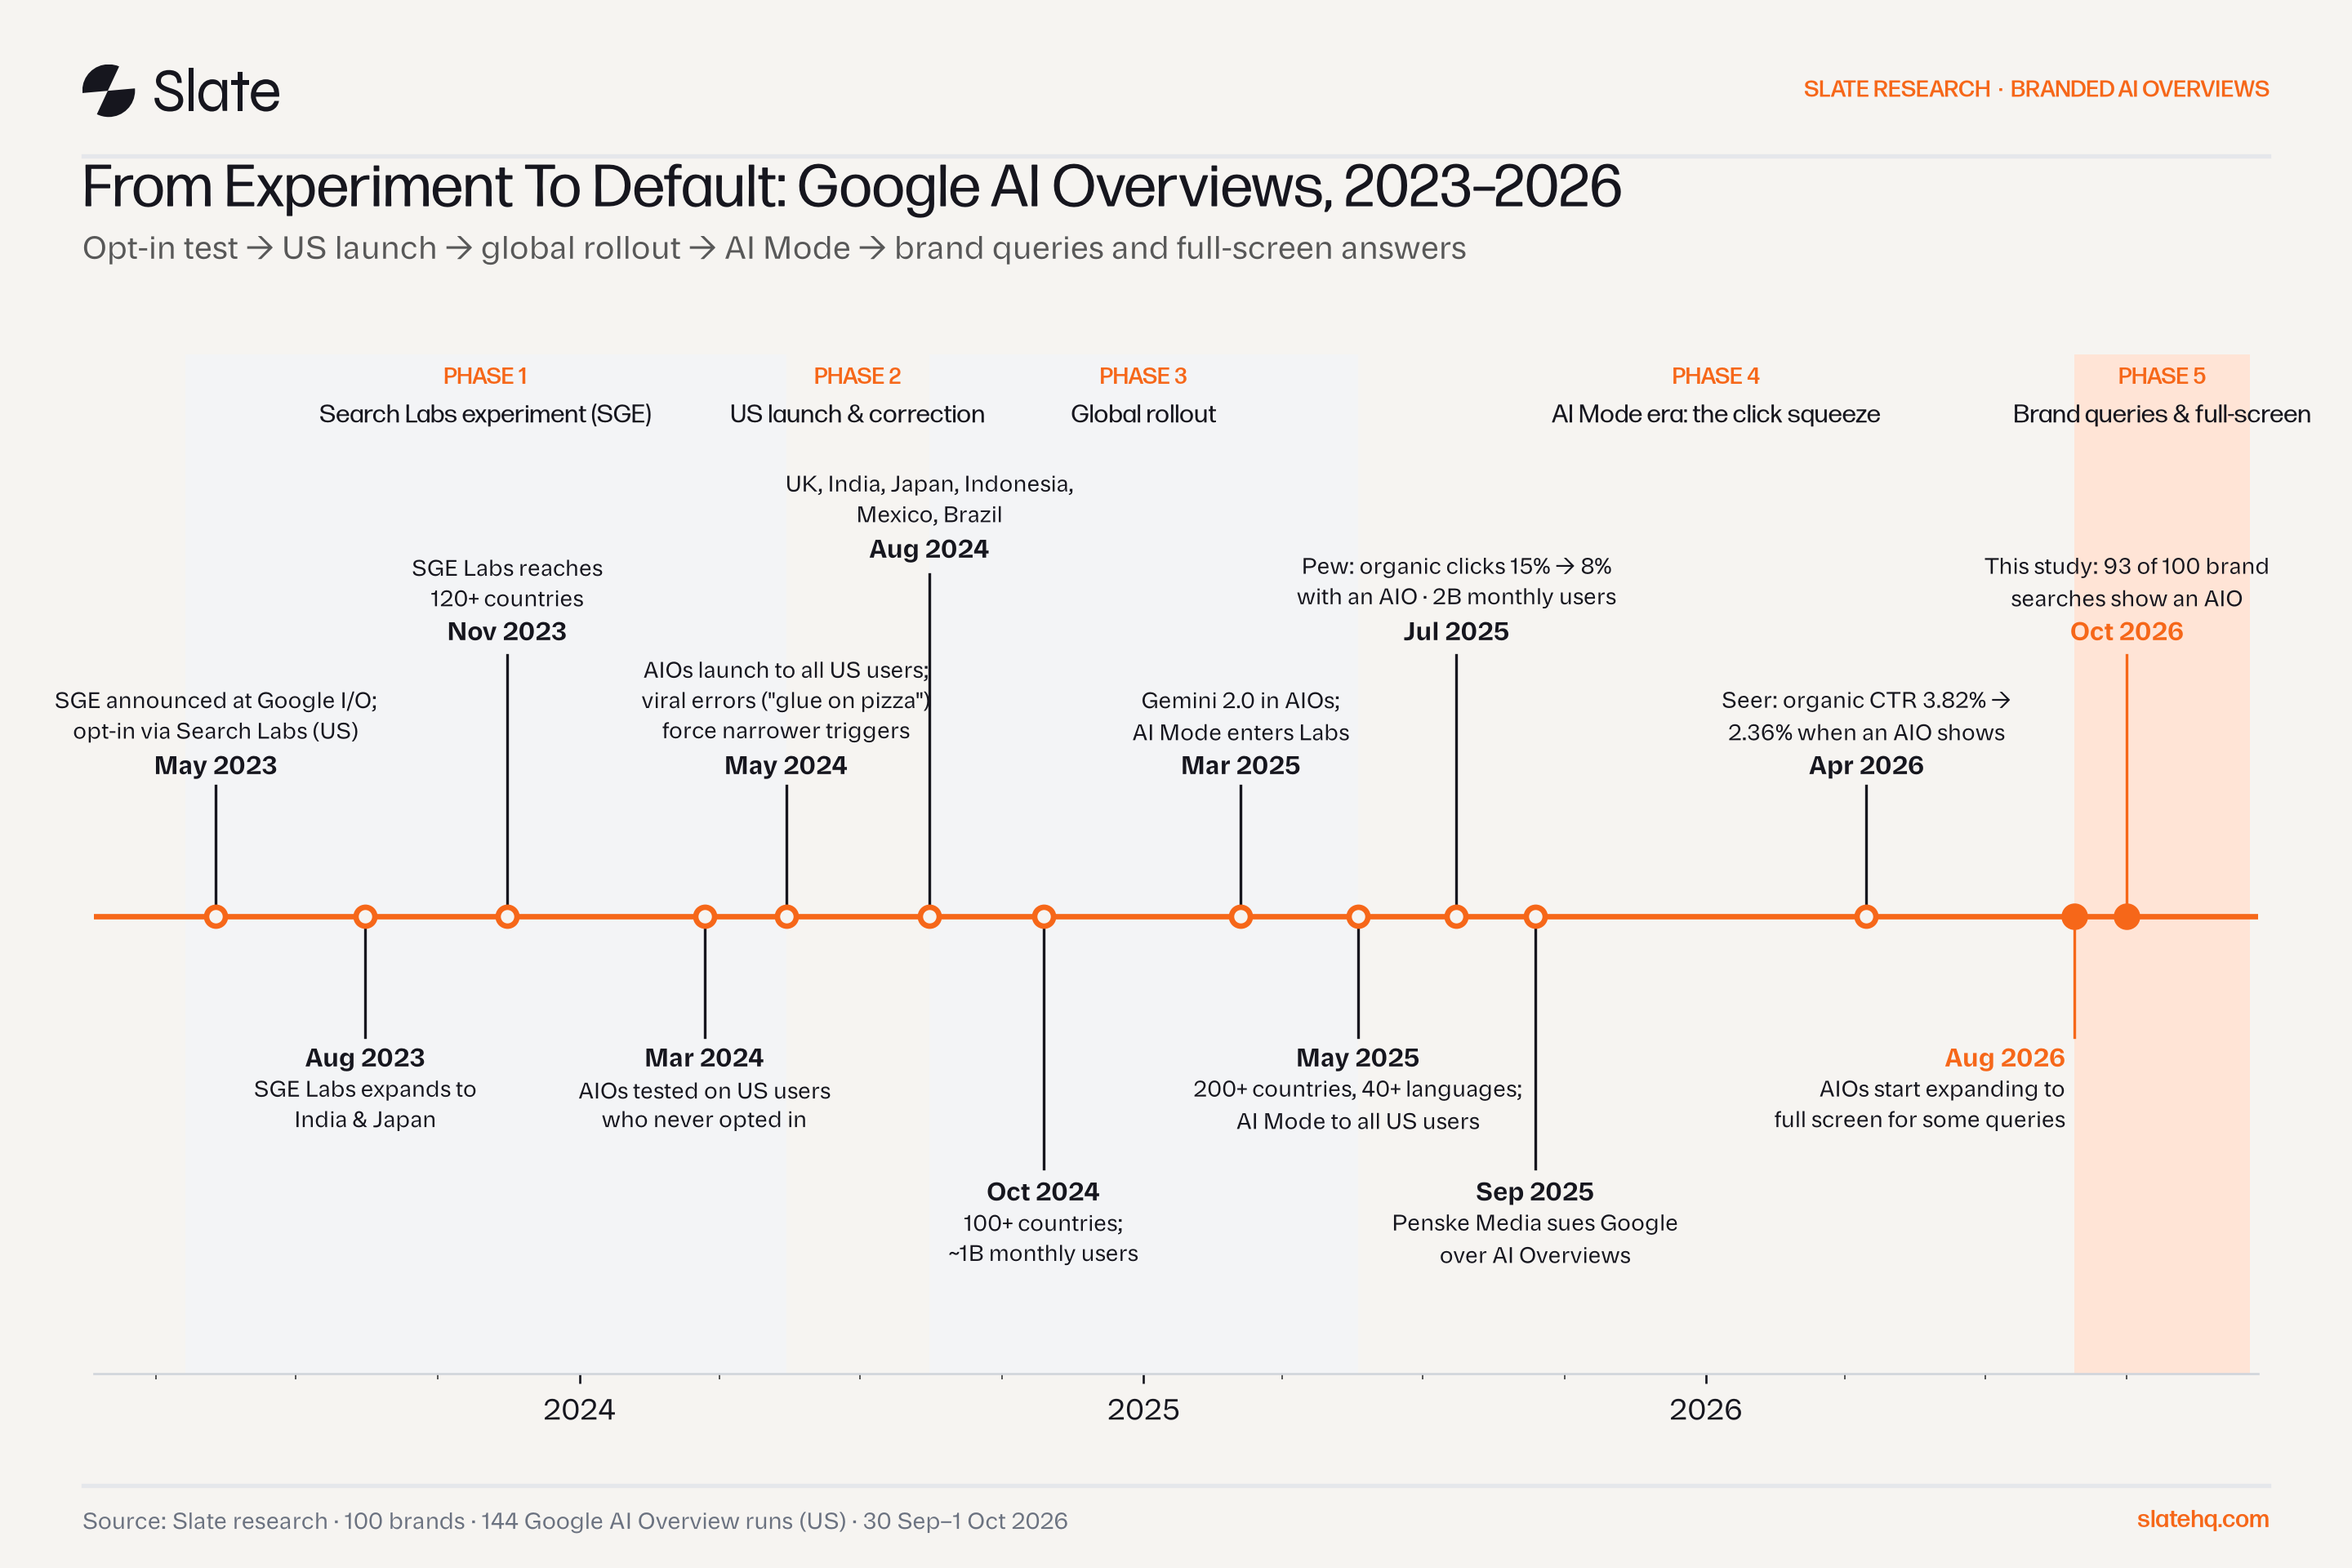Select the filled Aug 2026 timeline marker
2352x1568 pixels.
coord(2075,916)
